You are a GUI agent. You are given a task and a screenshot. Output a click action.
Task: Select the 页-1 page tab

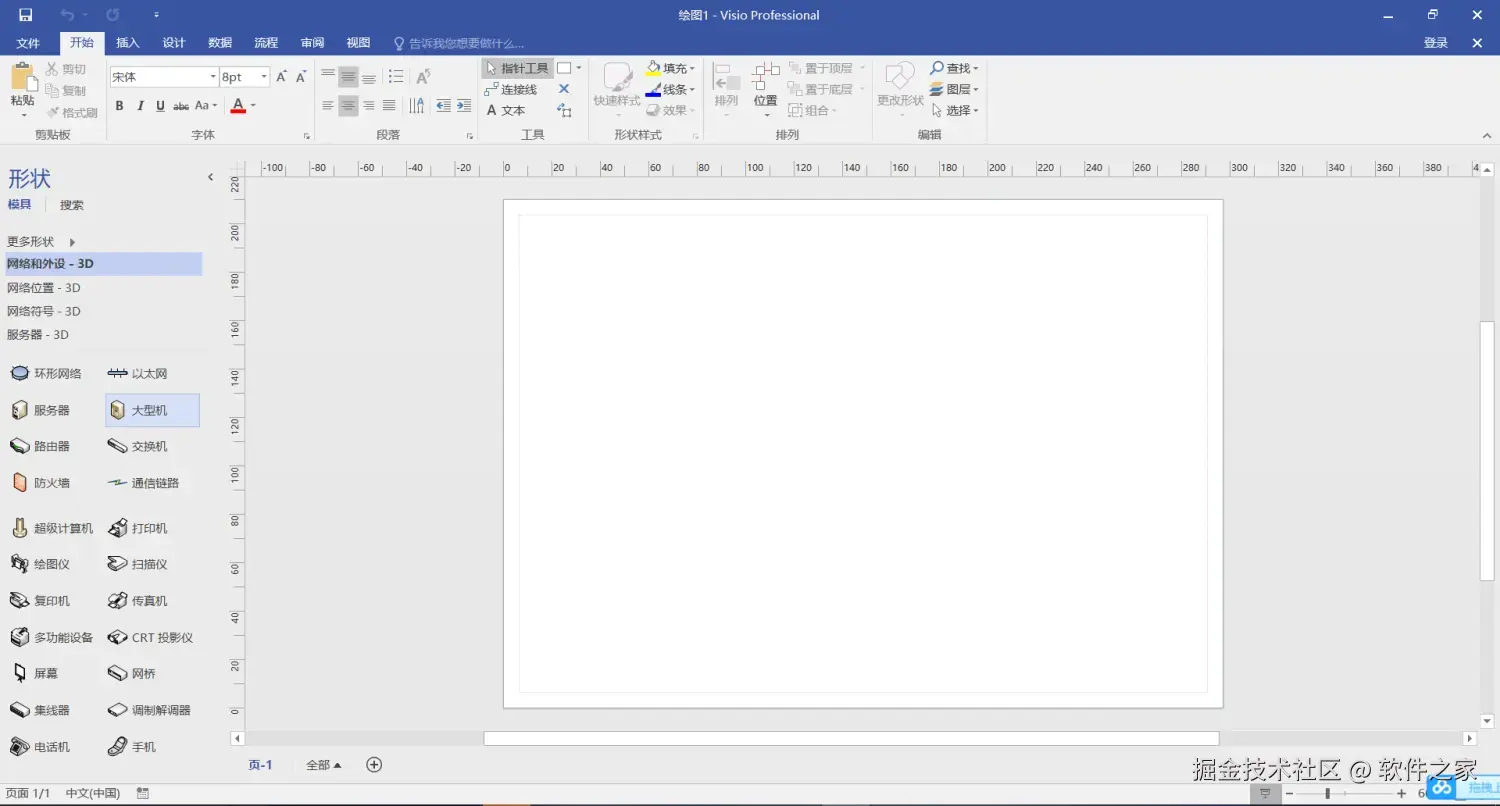click(x=260, y=765)
